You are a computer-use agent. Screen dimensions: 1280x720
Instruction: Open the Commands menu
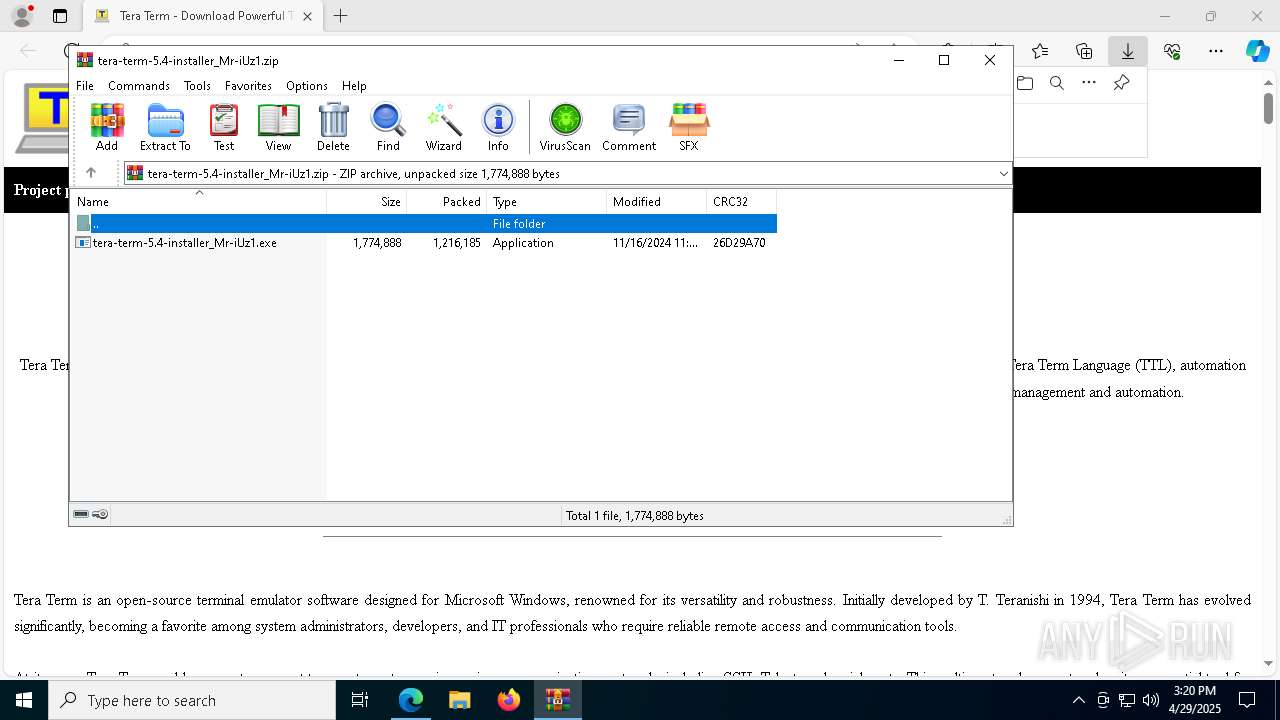[139, 86]
